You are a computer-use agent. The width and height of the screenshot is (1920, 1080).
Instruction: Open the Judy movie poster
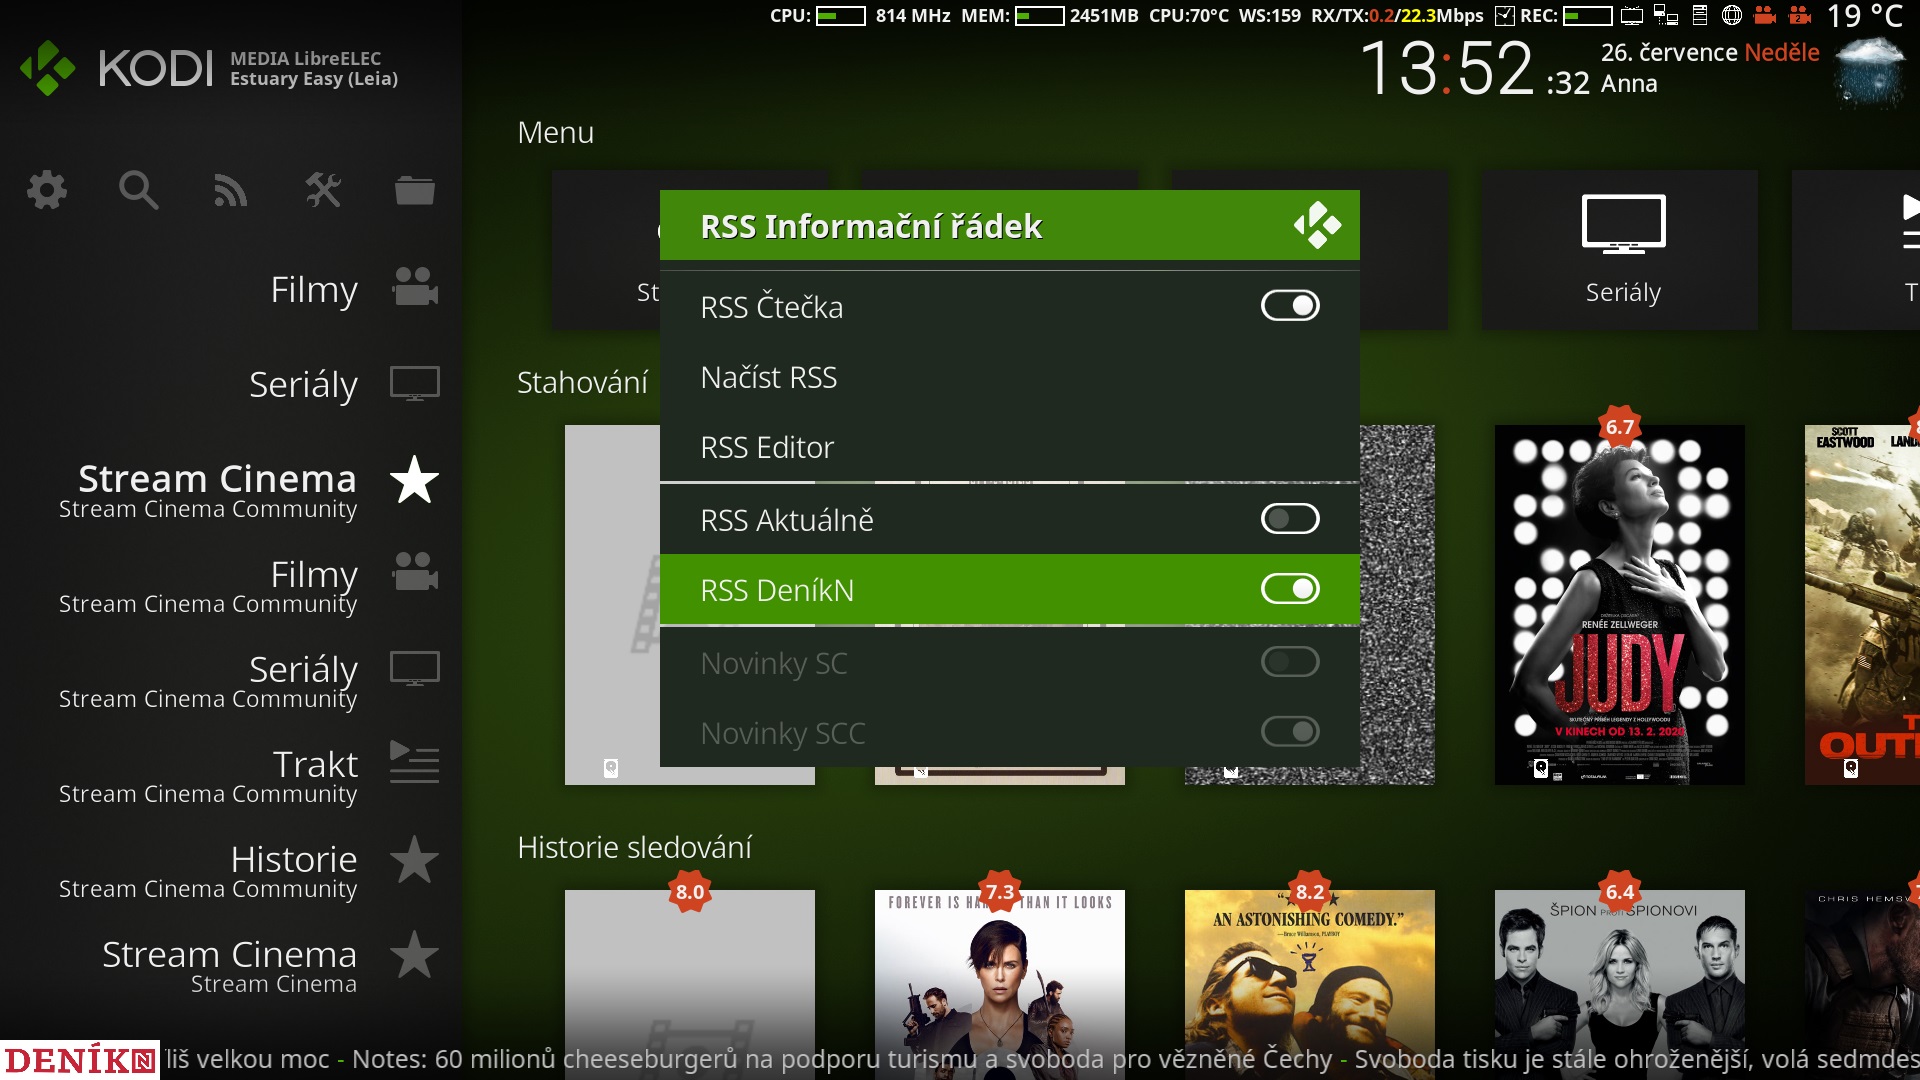[x=1619, y=605]
